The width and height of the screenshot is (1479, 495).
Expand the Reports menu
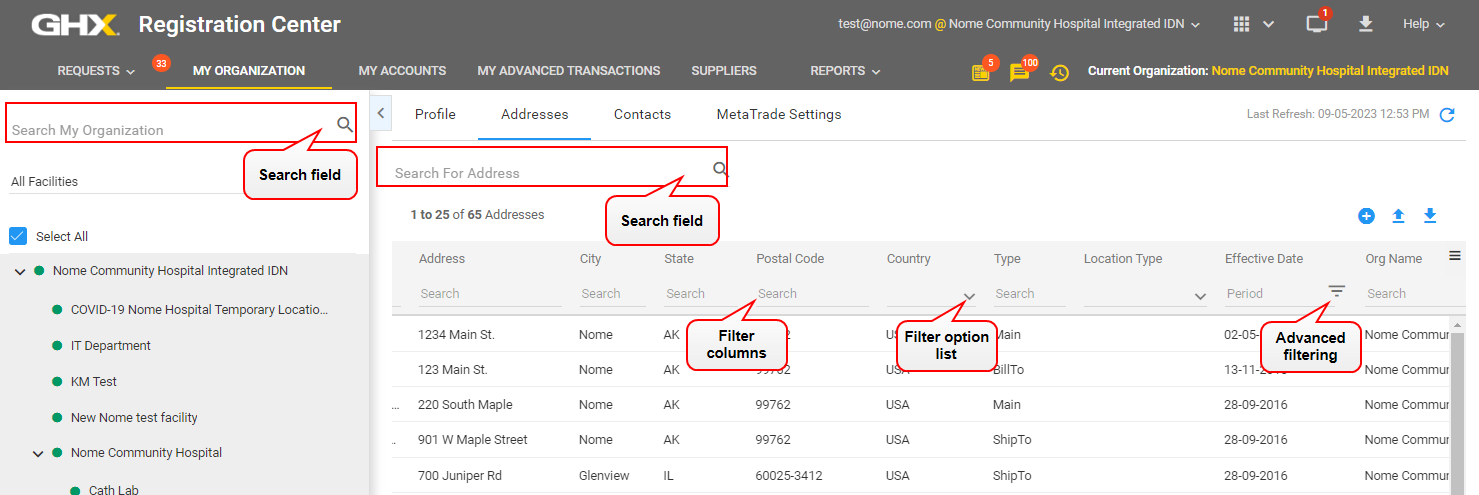point(845,71)
